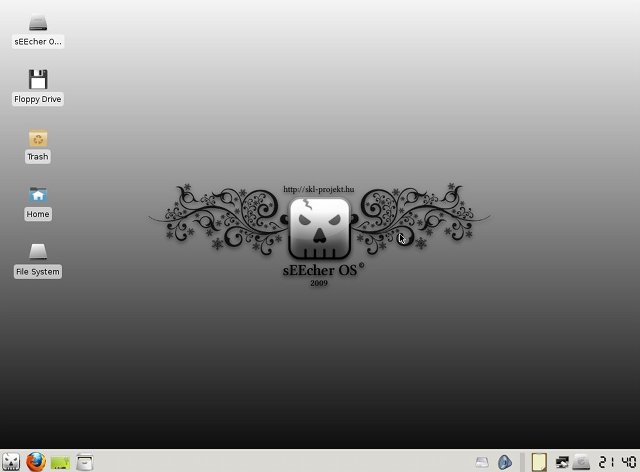Launch Firefox from the panel
This screenshot has height=472, width=640.
tap(36, 462)
